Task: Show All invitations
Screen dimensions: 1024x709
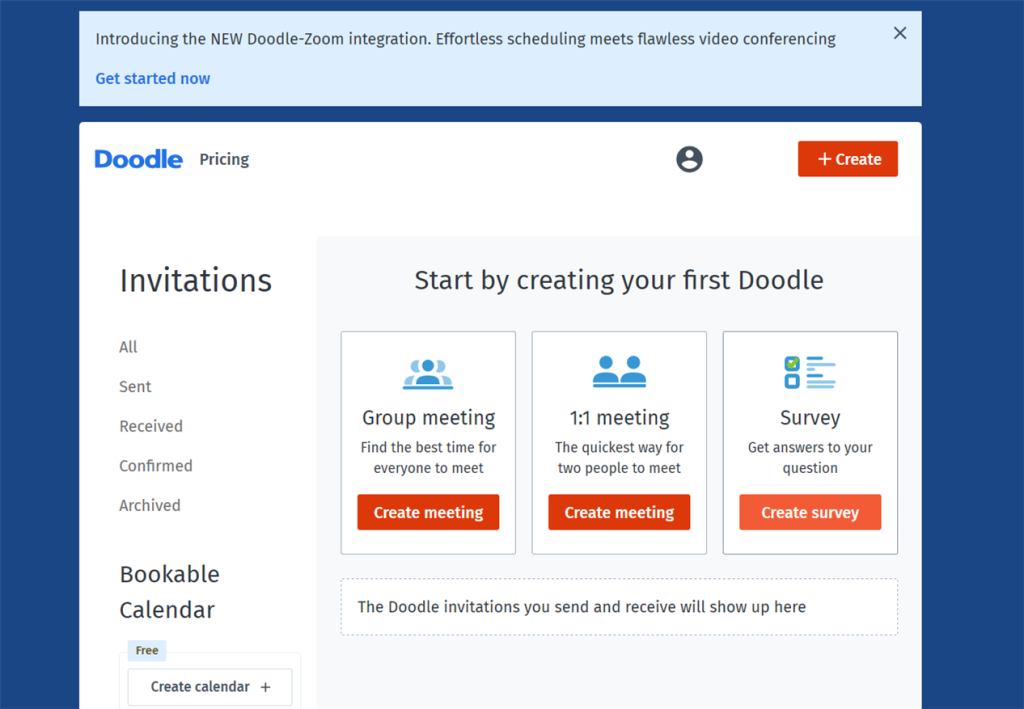Action: tap(128, 347)
